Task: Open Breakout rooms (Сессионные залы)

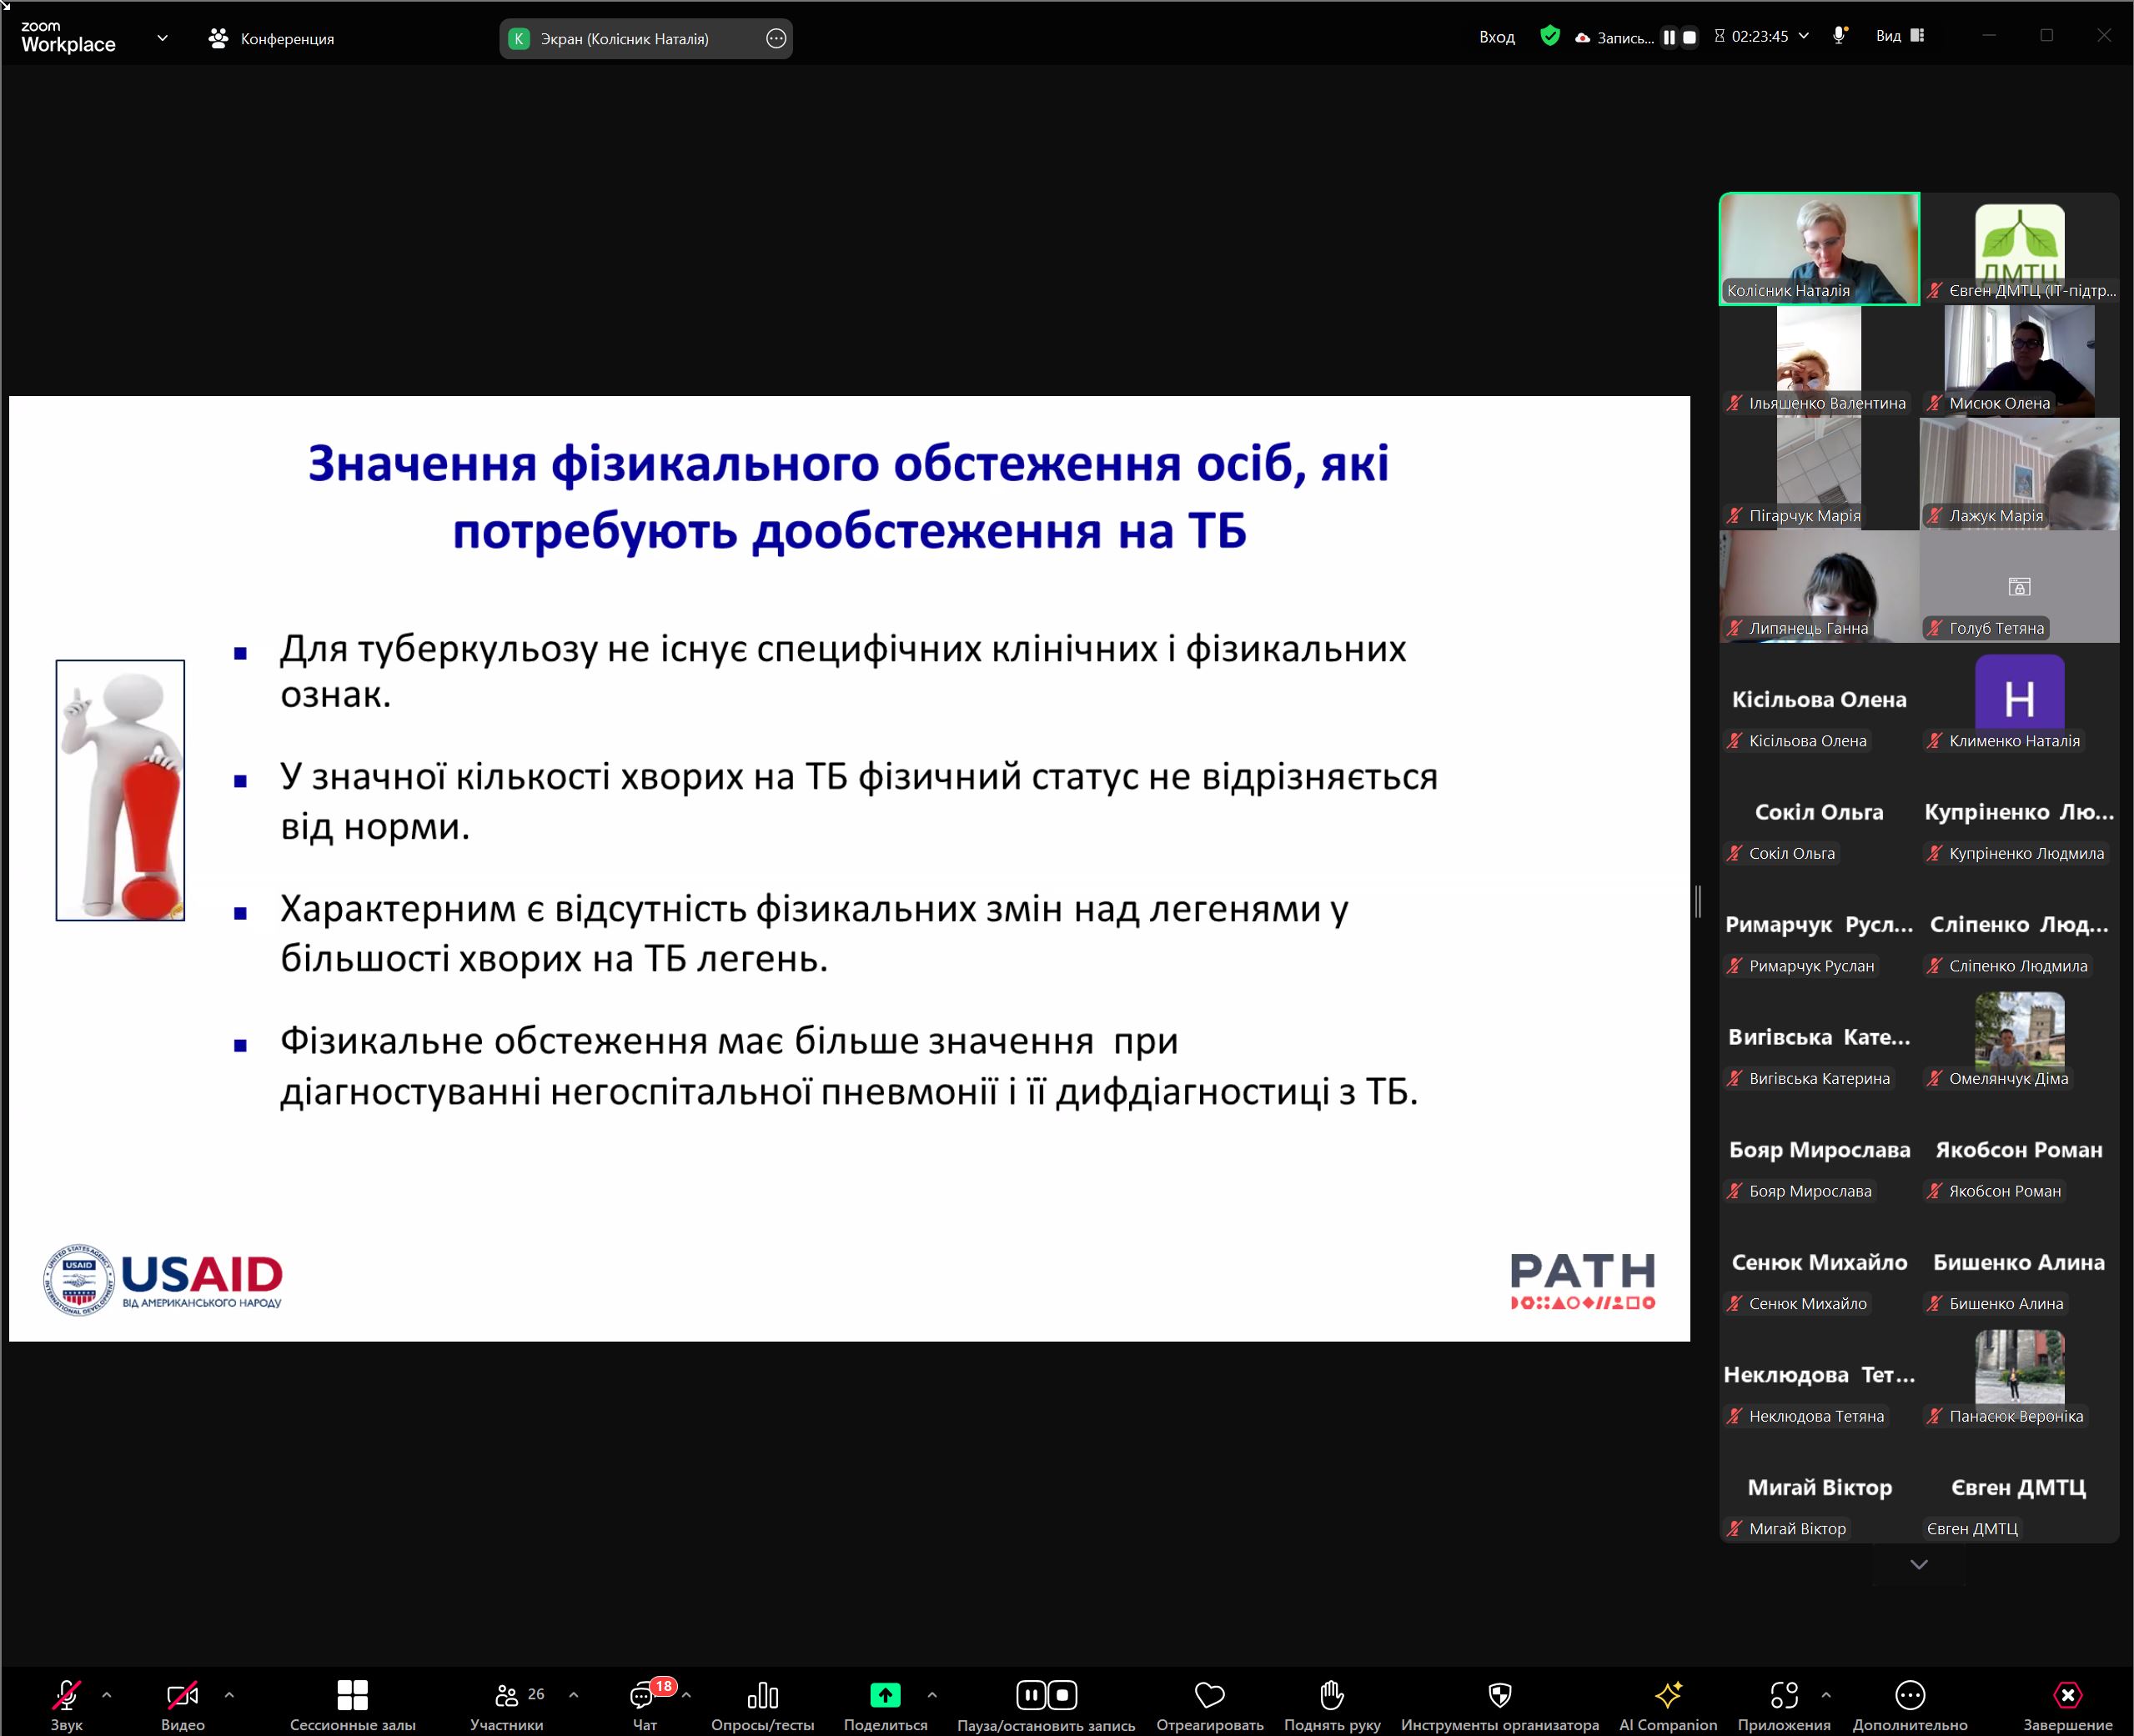Action: pos(352,1695)
